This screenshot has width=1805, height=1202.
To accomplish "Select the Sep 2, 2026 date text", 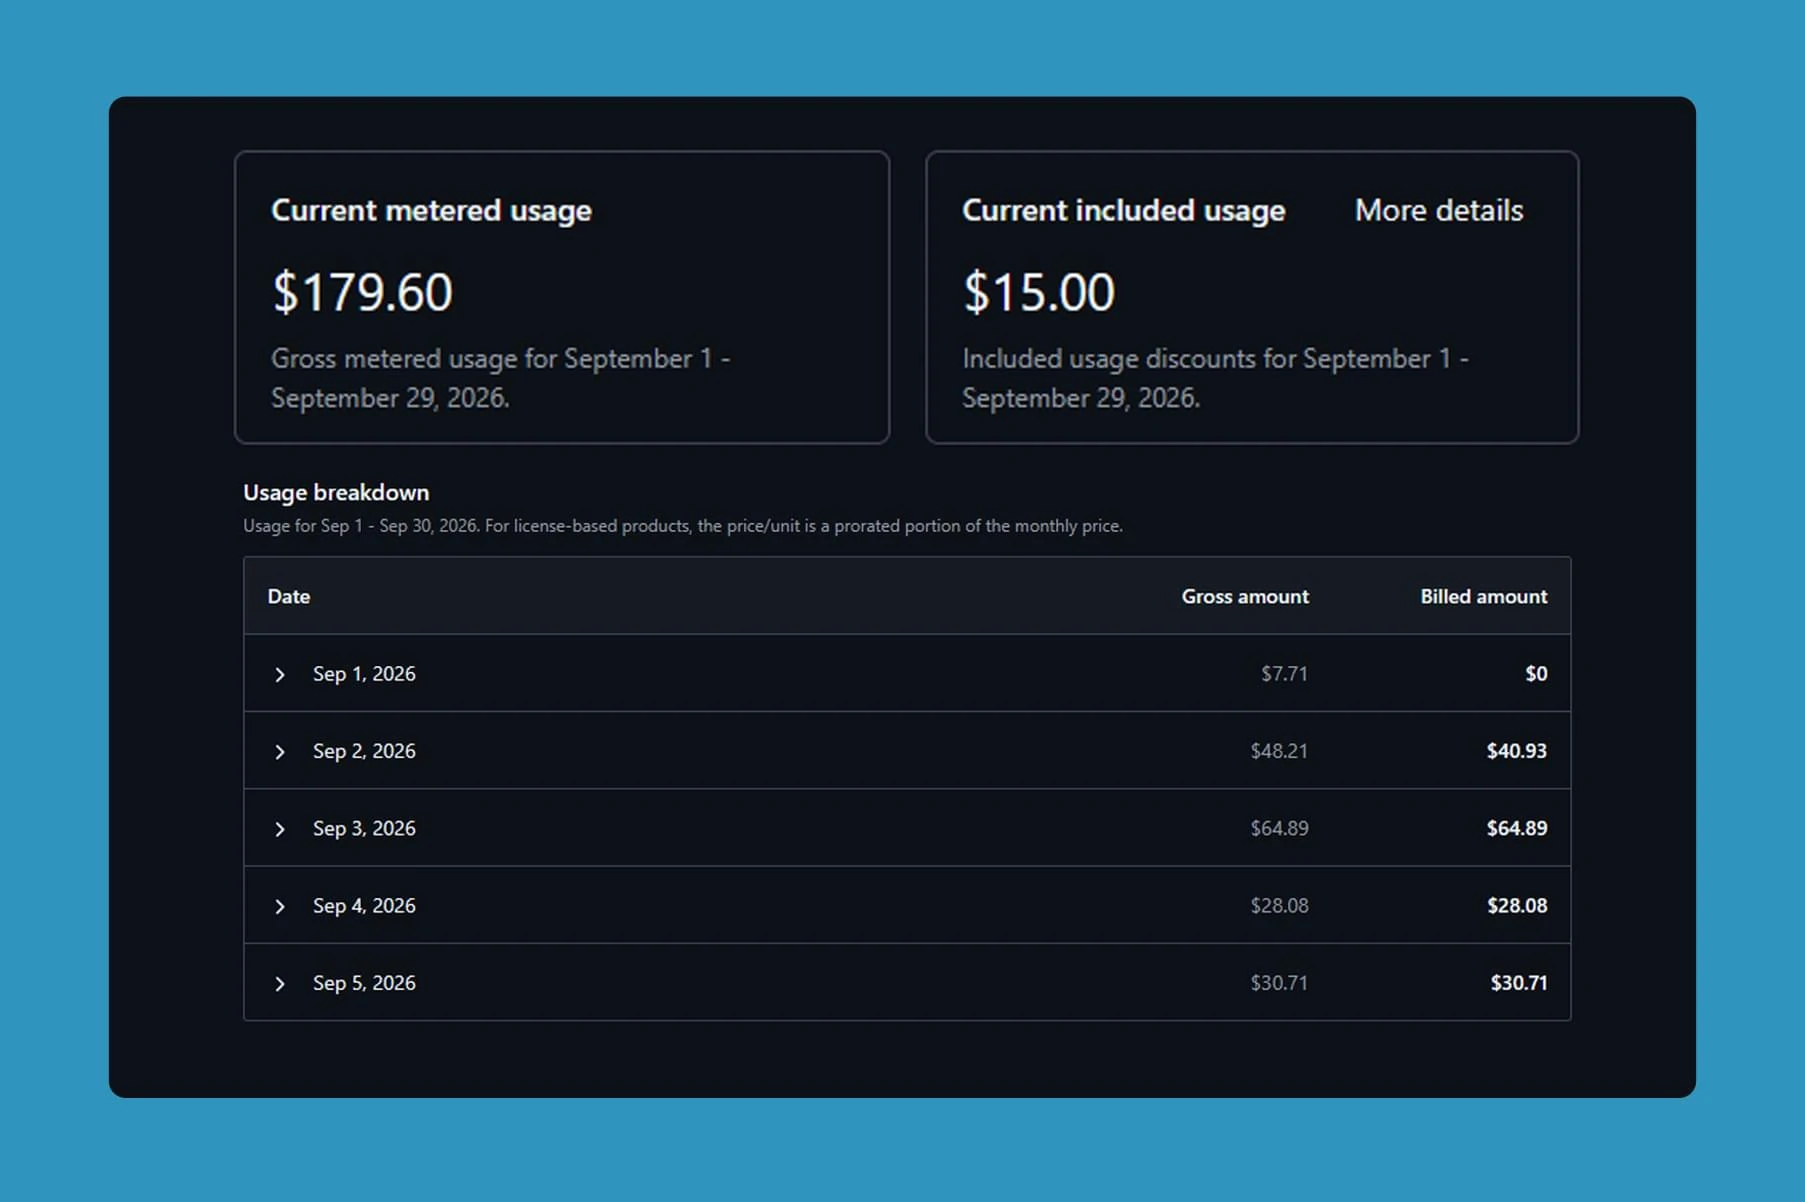I will pyautogui.click(x=364, y=751).
